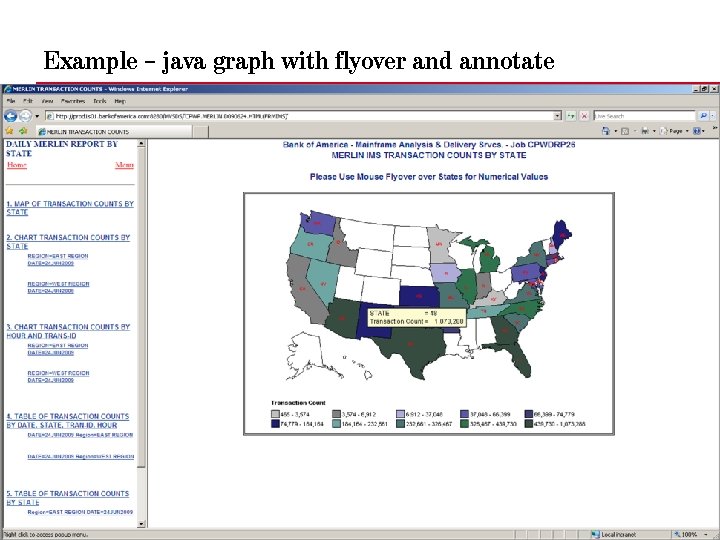
Task: Open link 1 Map of Transaction Counts
Action: [x=70, y=208]
